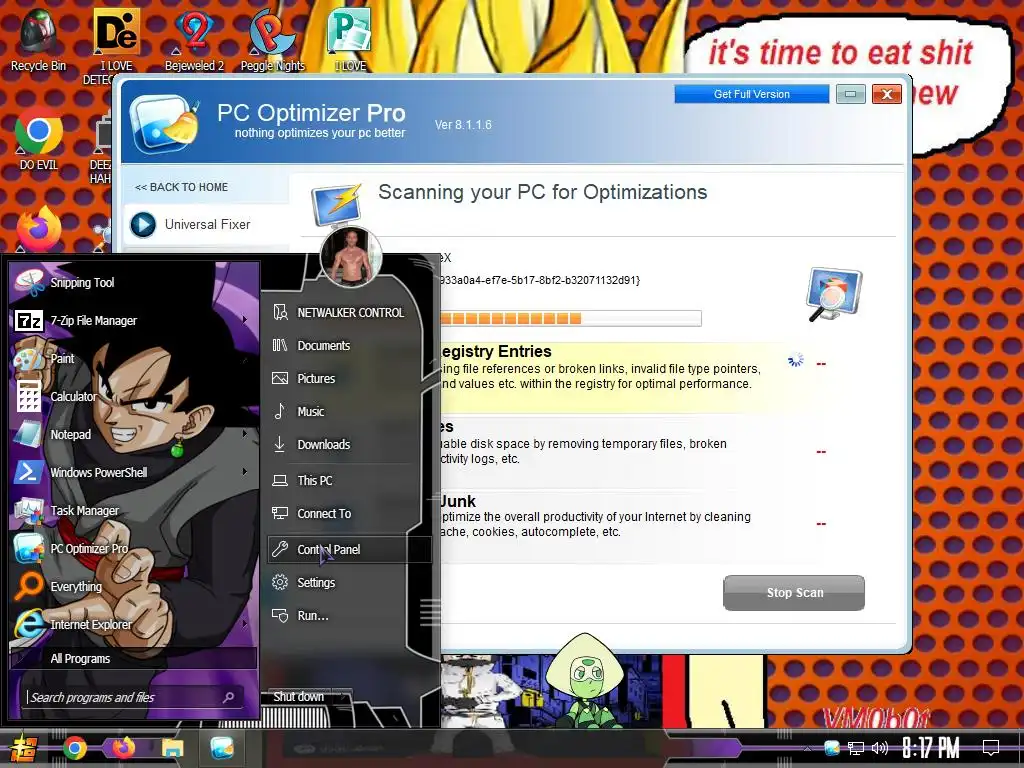
Task: Click the 8:17 PM taskbar clock
Action: pos(931,748)
